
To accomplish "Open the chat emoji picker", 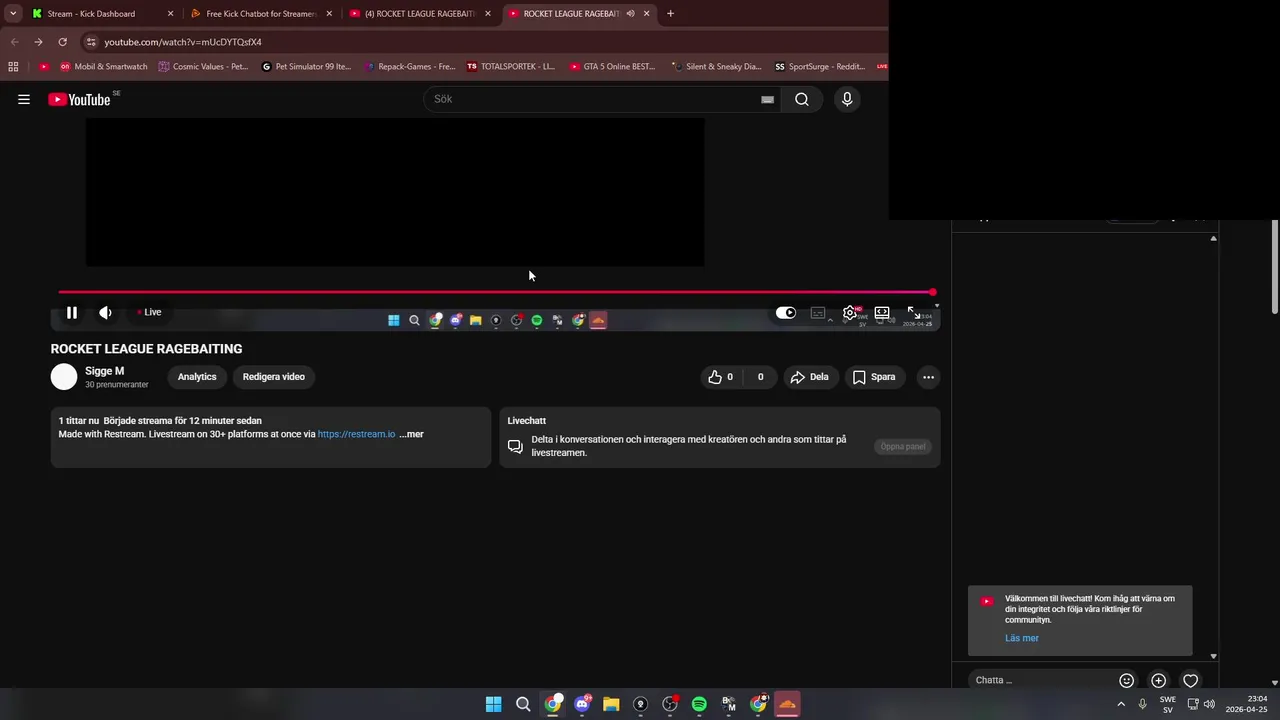I will tap(1127, 680).
